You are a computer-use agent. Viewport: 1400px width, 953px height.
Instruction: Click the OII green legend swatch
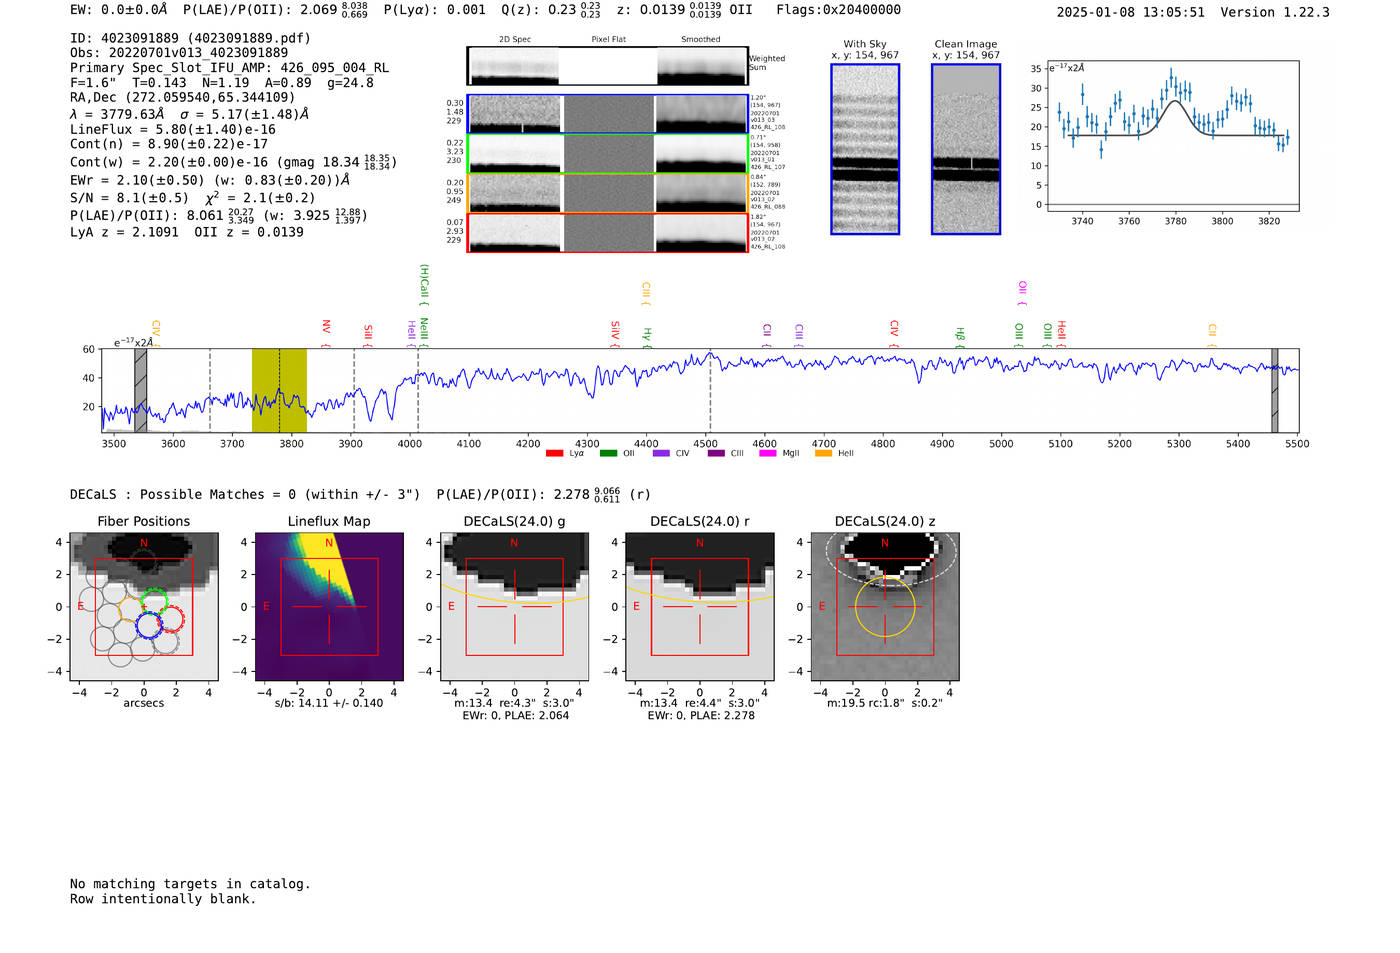[608, 454]
